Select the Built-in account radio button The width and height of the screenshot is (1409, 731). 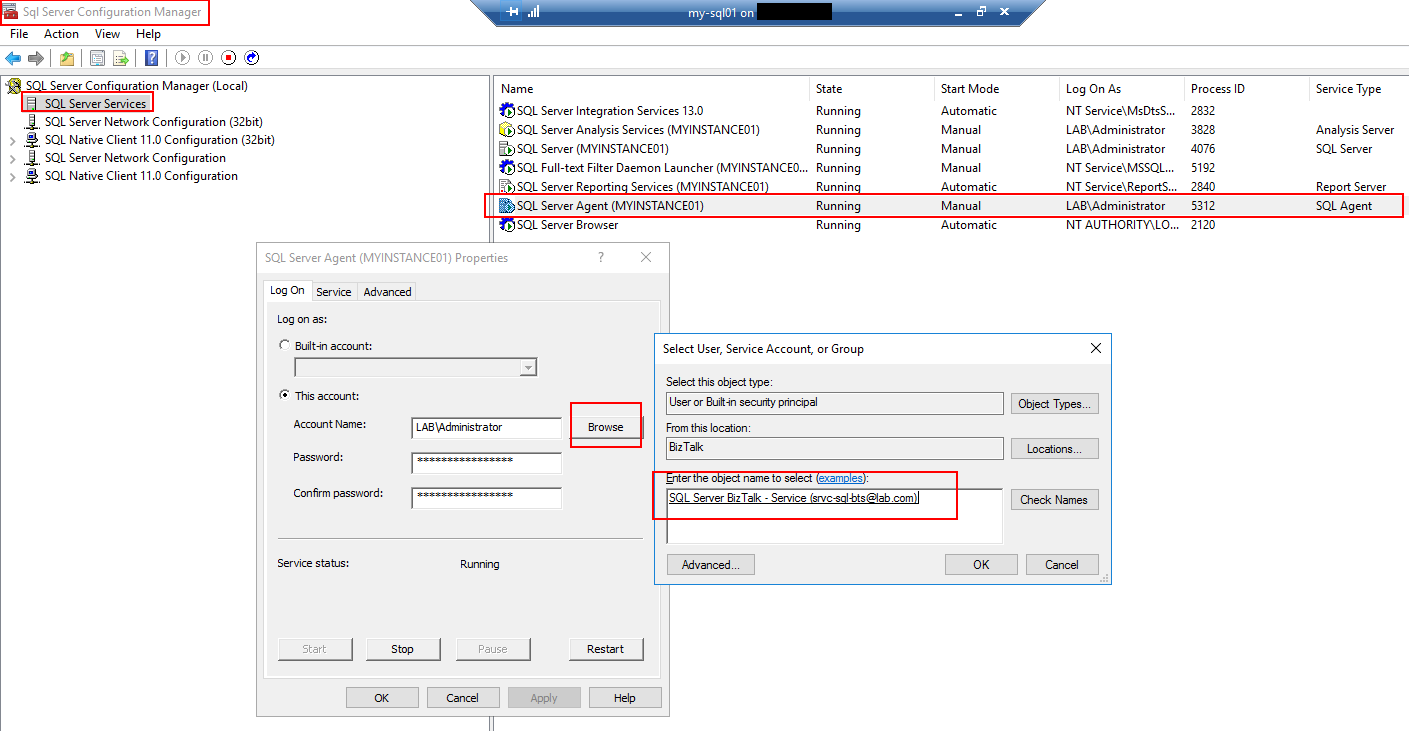(284, 345)
